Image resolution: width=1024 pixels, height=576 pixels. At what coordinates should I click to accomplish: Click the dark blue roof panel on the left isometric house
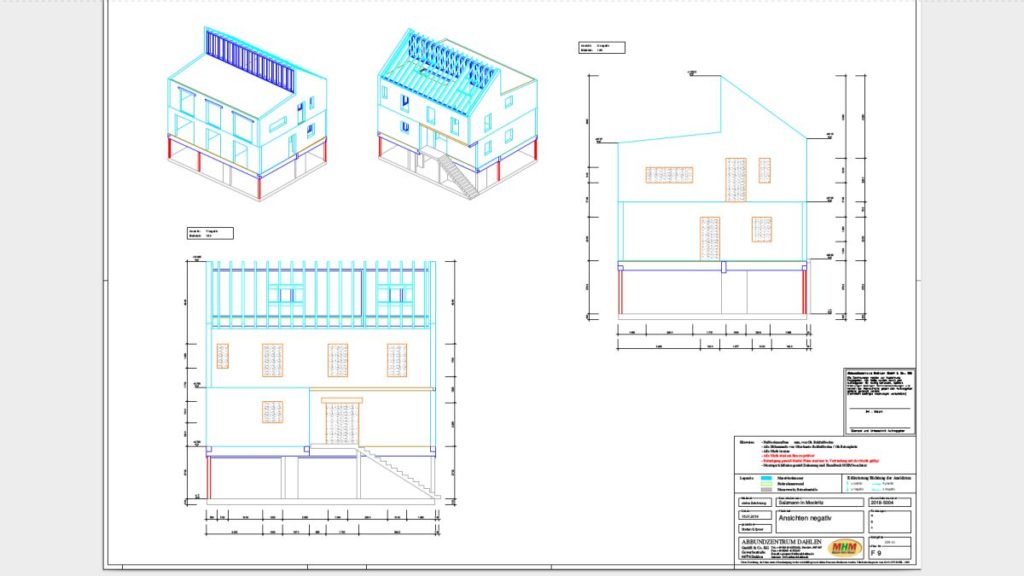(251, 61)
